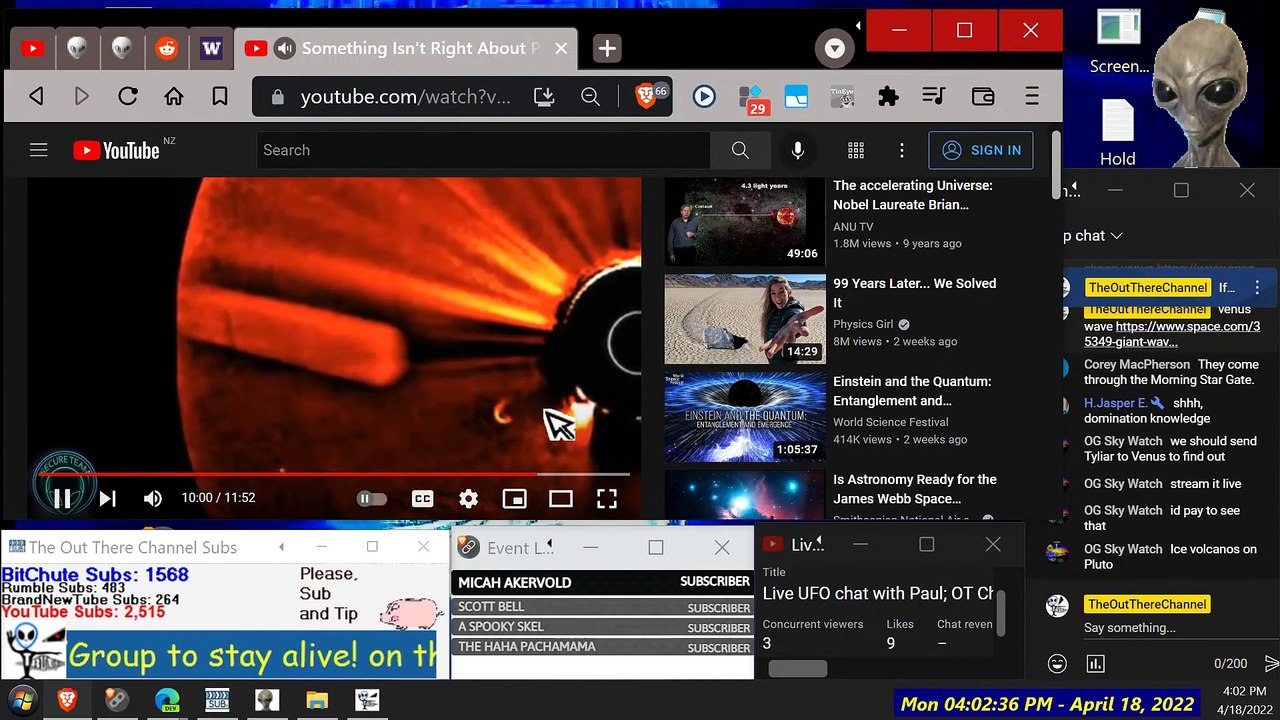Select SCOTT BELL subscriber row
Viewport: 1280px width, 720px height.
603,607
